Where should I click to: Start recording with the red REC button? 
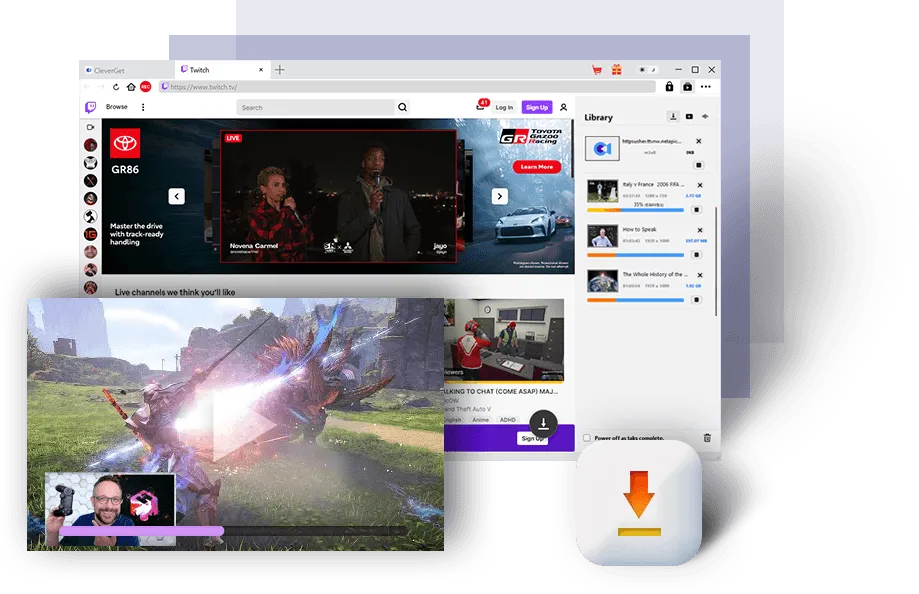point(146,87)
